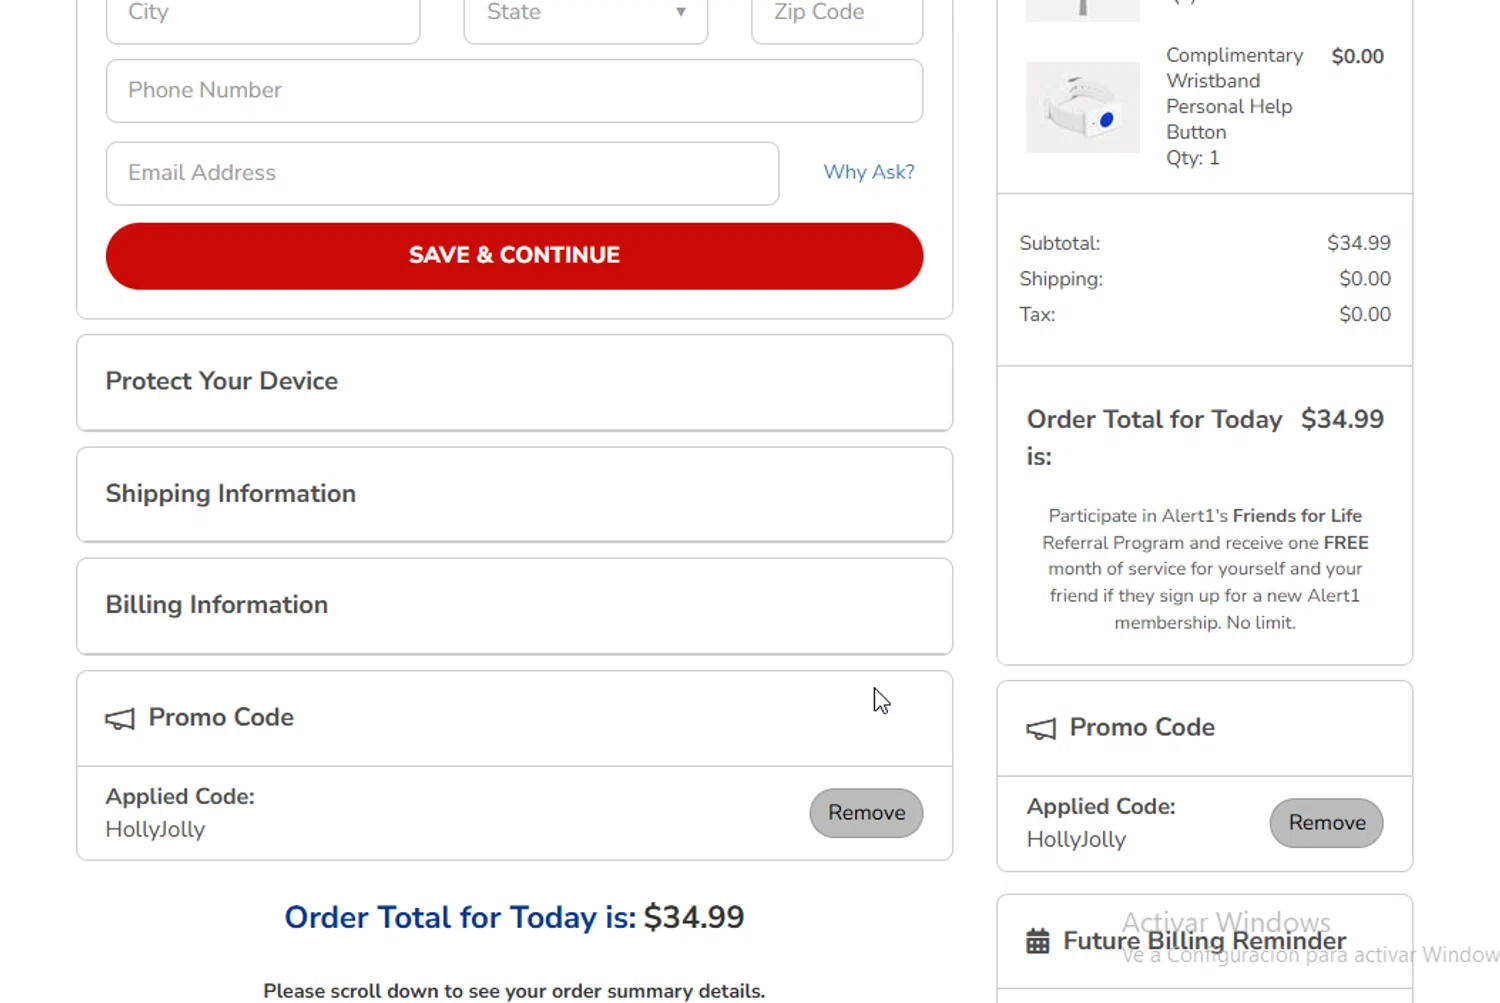Open the Why Ask? link
The height and width of the screenshot is (1003, 1500).
(x=868, y=172)
